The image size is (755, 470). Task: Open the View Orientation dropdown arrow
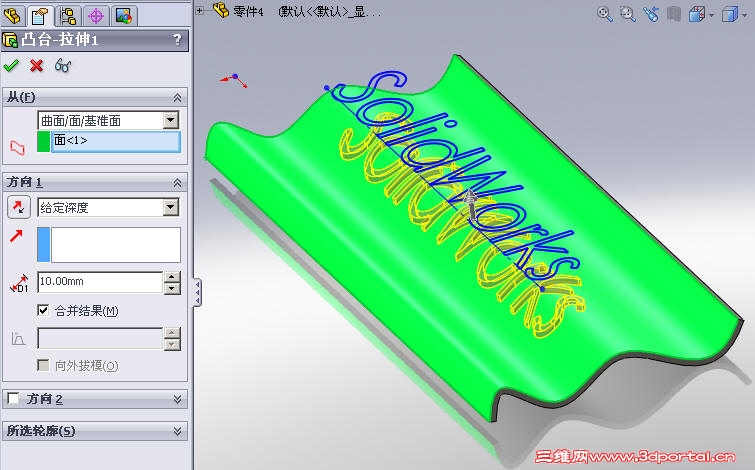click(711, 15)
